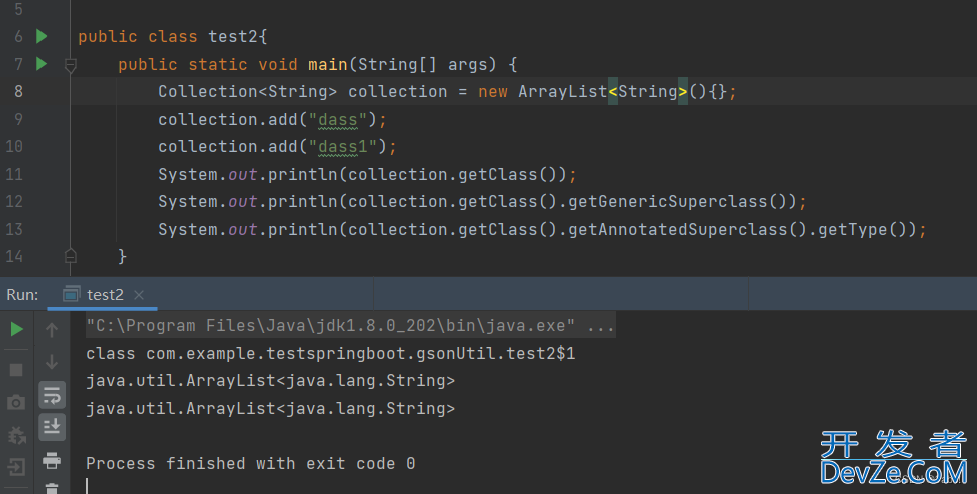977x494 pixels.
Task: Click the attach debugger bug icon
Action: [16, 436]
